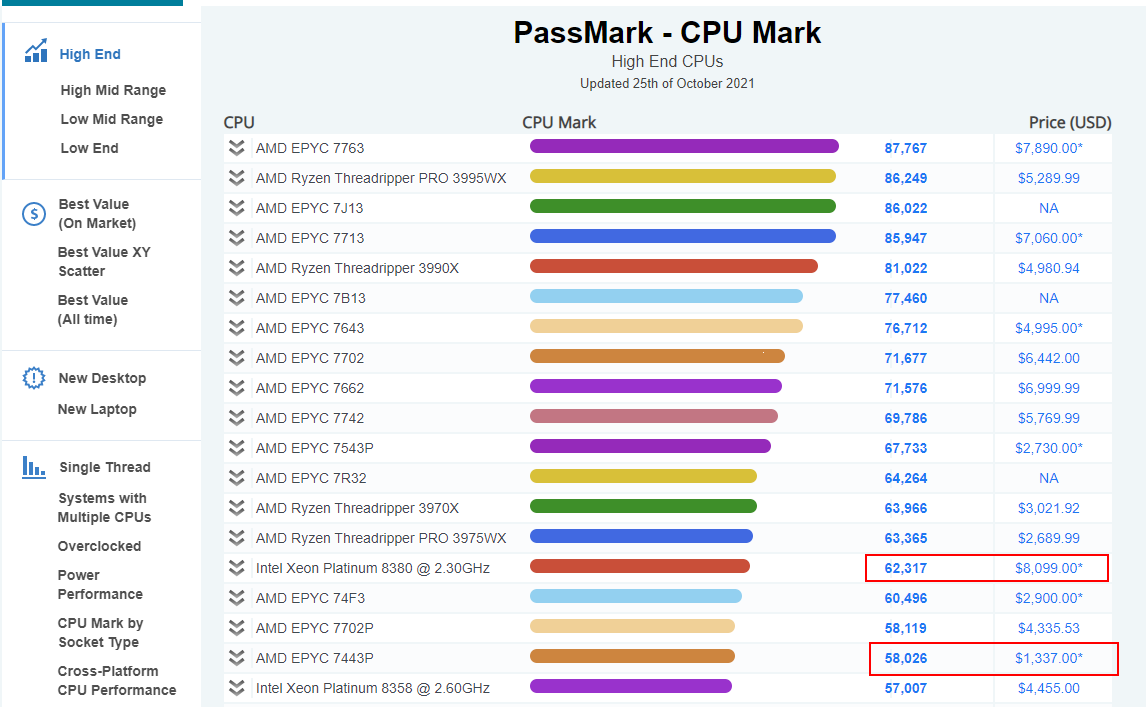Click the 62,317 score for Xeon 8380
The width and height of the screenshot is (1146, 707).
click(906, 568)
